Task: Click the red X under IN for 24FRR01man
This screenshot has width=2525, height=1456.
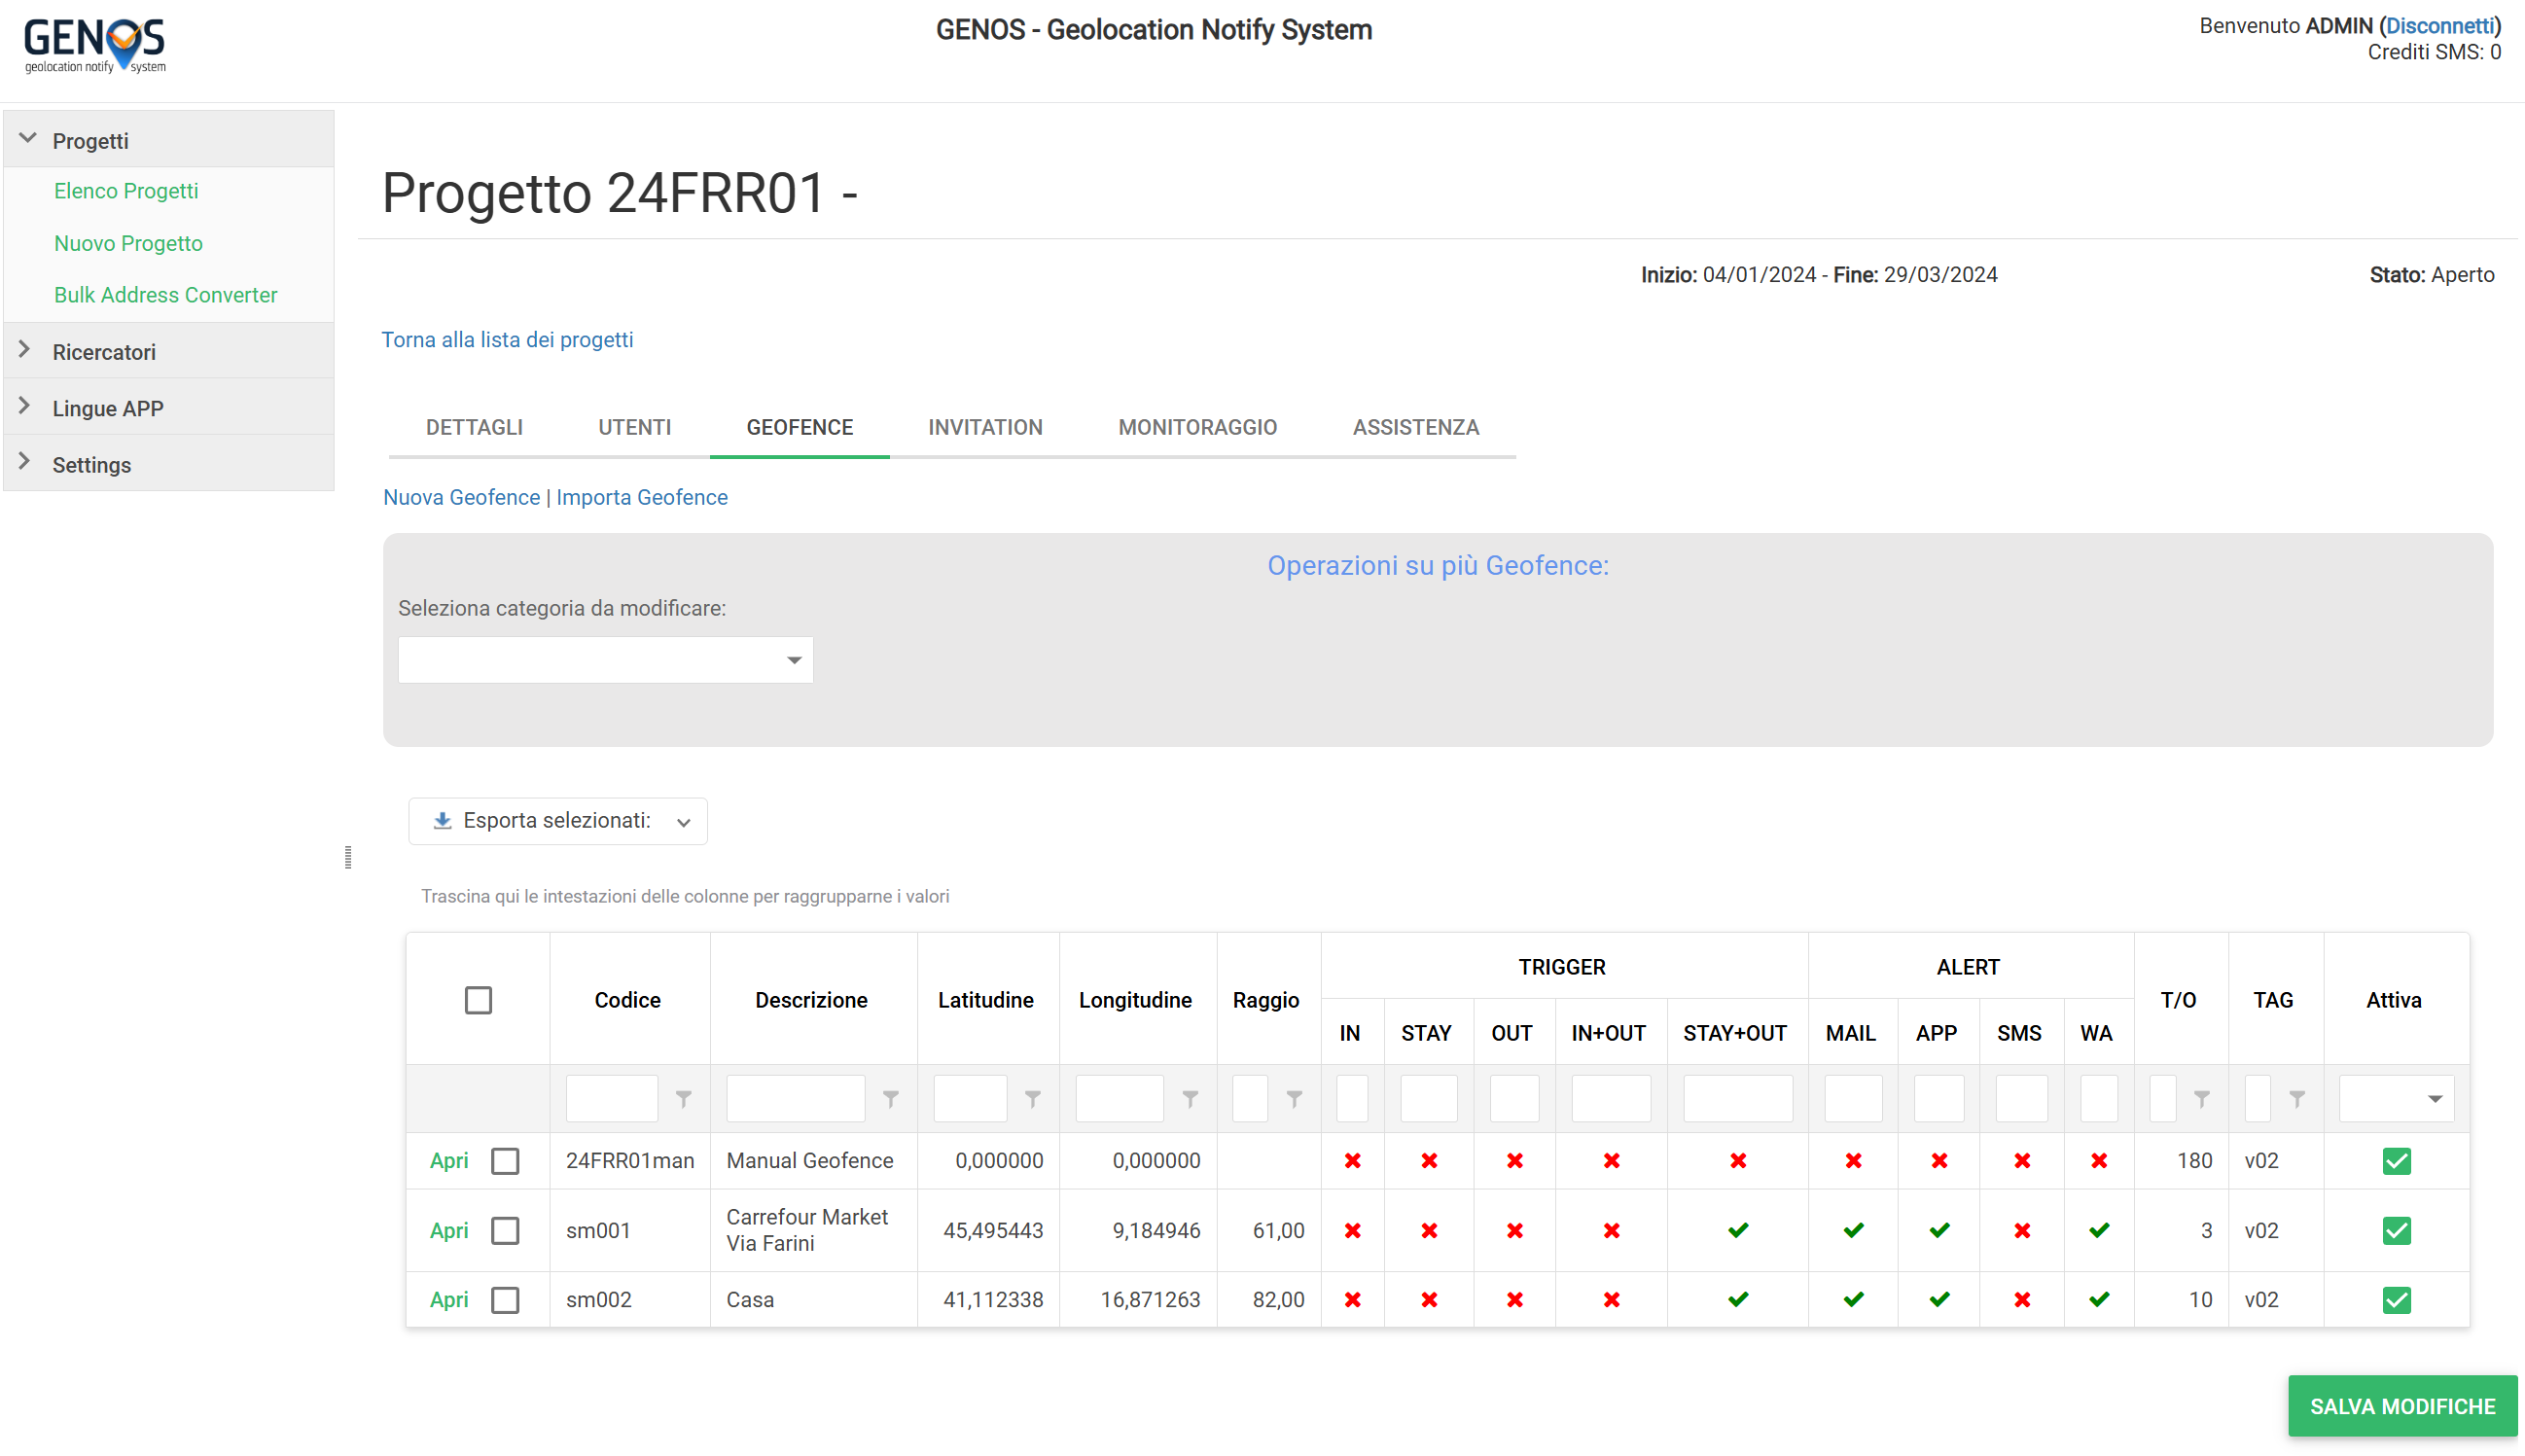Action: [1353, 1160]
